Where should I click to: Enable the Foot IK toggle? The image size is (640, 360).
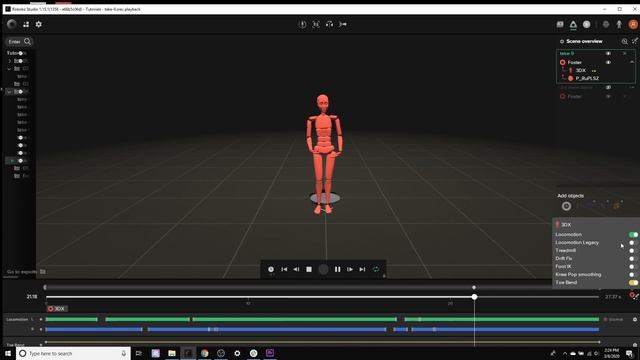[x=633, y=267]
